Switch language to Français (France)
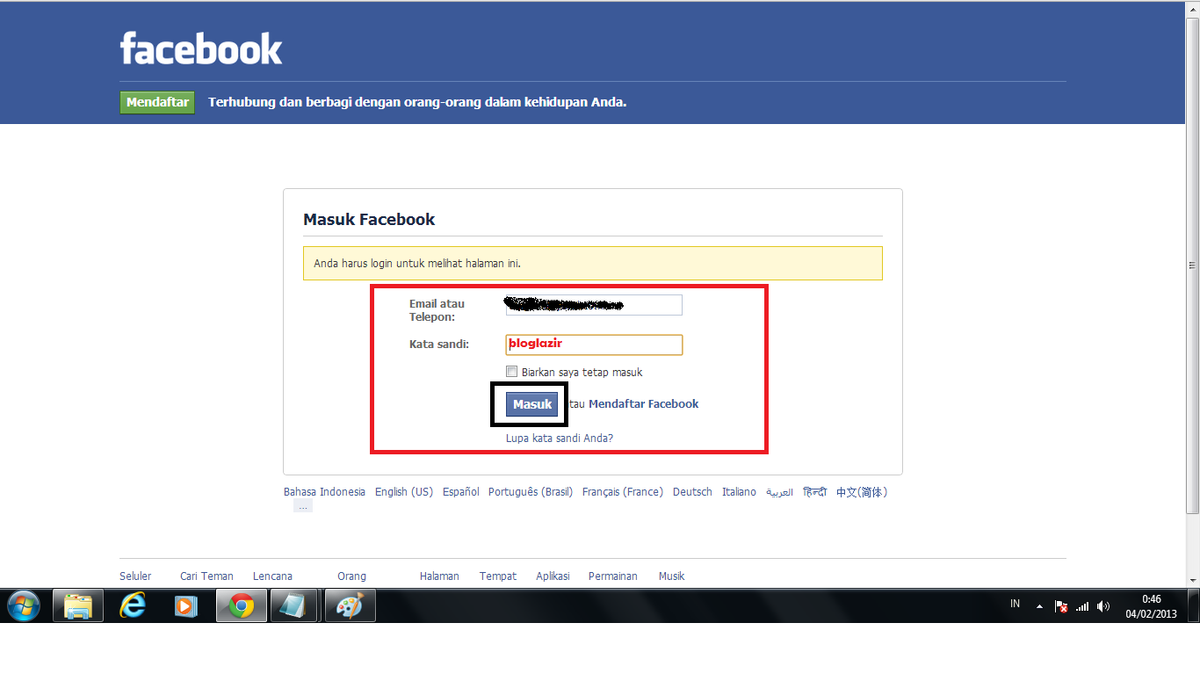 pos(622,492)
